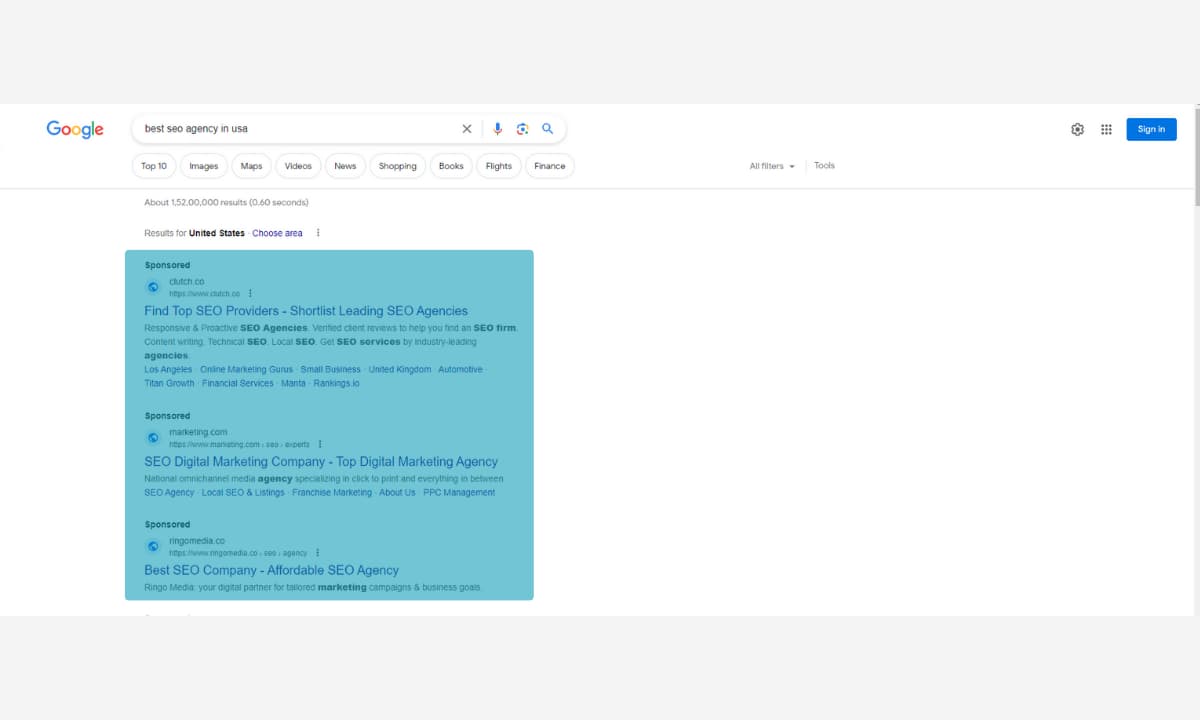Switch to Flights results

(x=499, y=166)
